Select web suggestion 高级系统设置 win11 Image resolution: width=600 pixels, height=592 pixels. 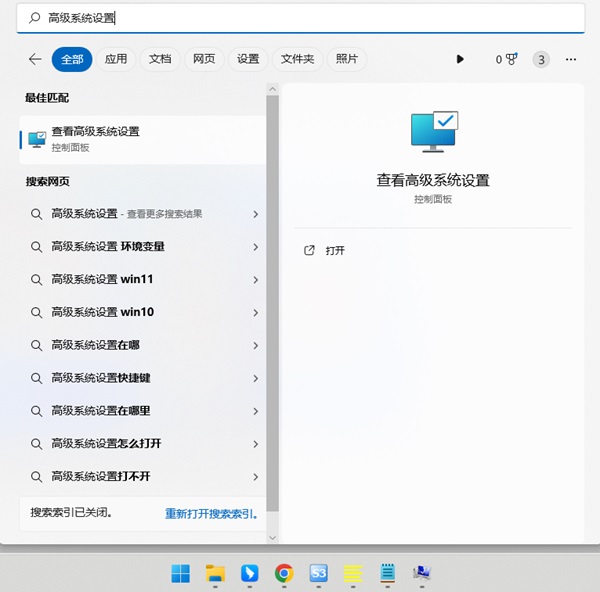142,280
